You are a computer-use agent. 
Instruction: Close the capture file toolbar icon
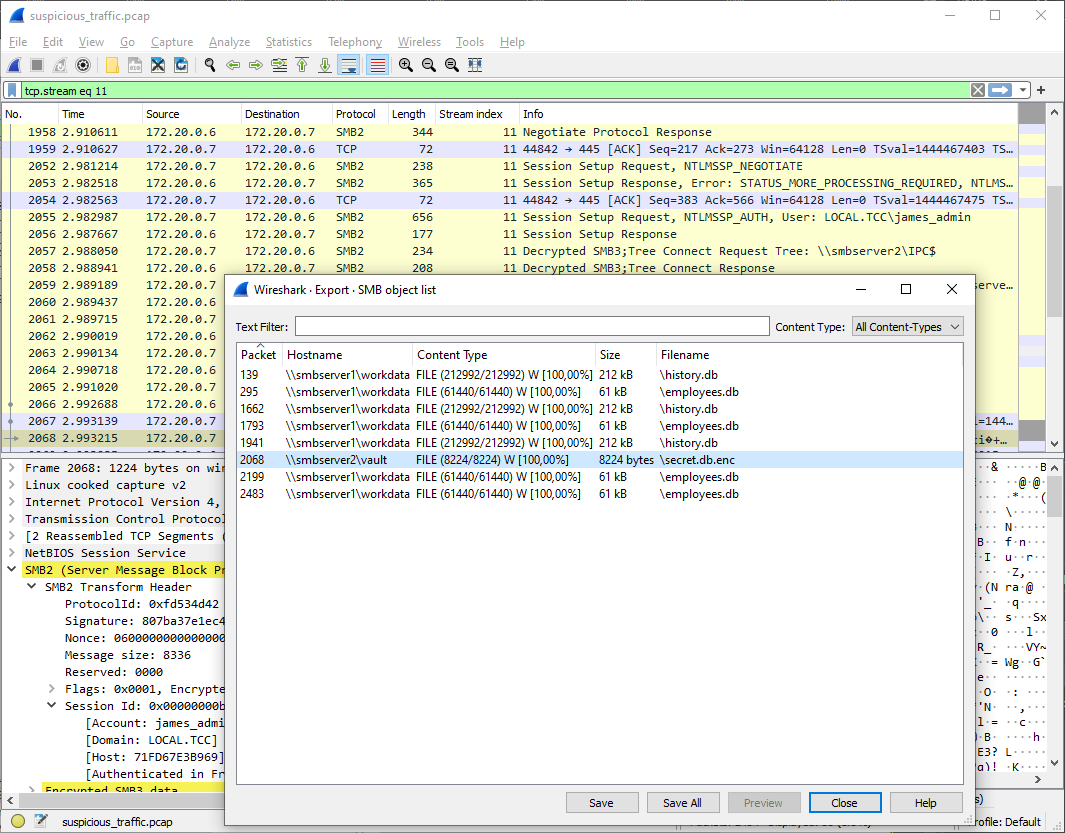pyautogui.click(x=158, y=65)
